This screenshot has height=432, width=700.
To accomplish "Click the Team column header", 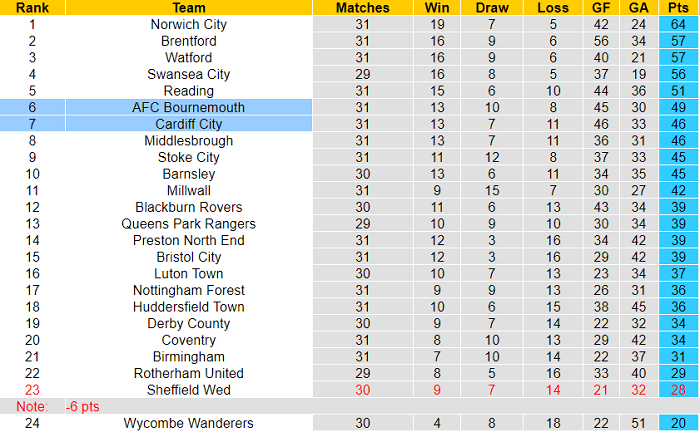I will pos(188,7).
